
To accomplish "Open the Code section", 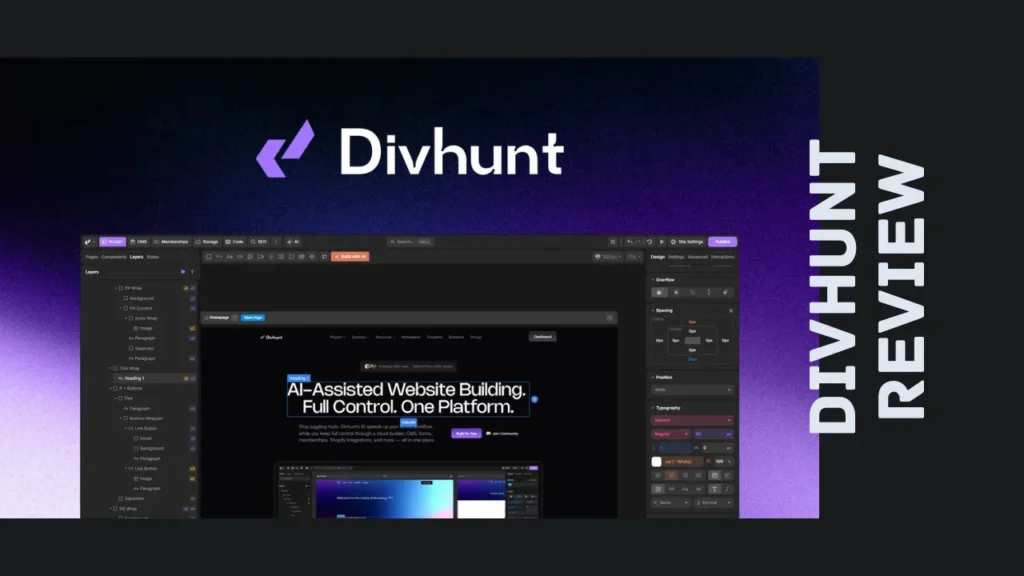I will pyautogui.click(x=234, y=242).
